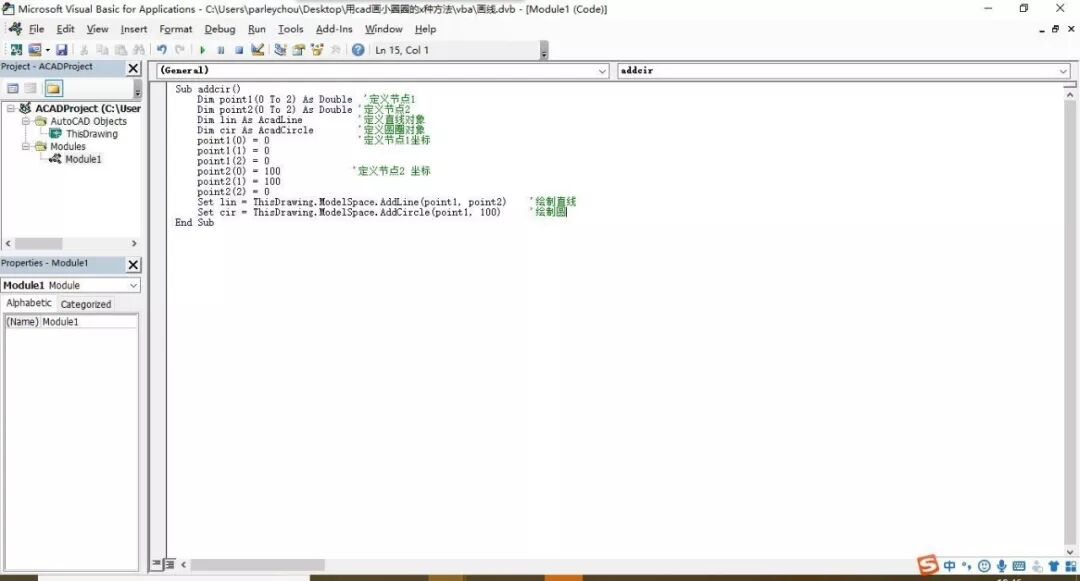Image resolution: width=1080 pixels, height=581 pixels.
Task: Click the code horizontal scrollbar thumb
Action: 258,564
